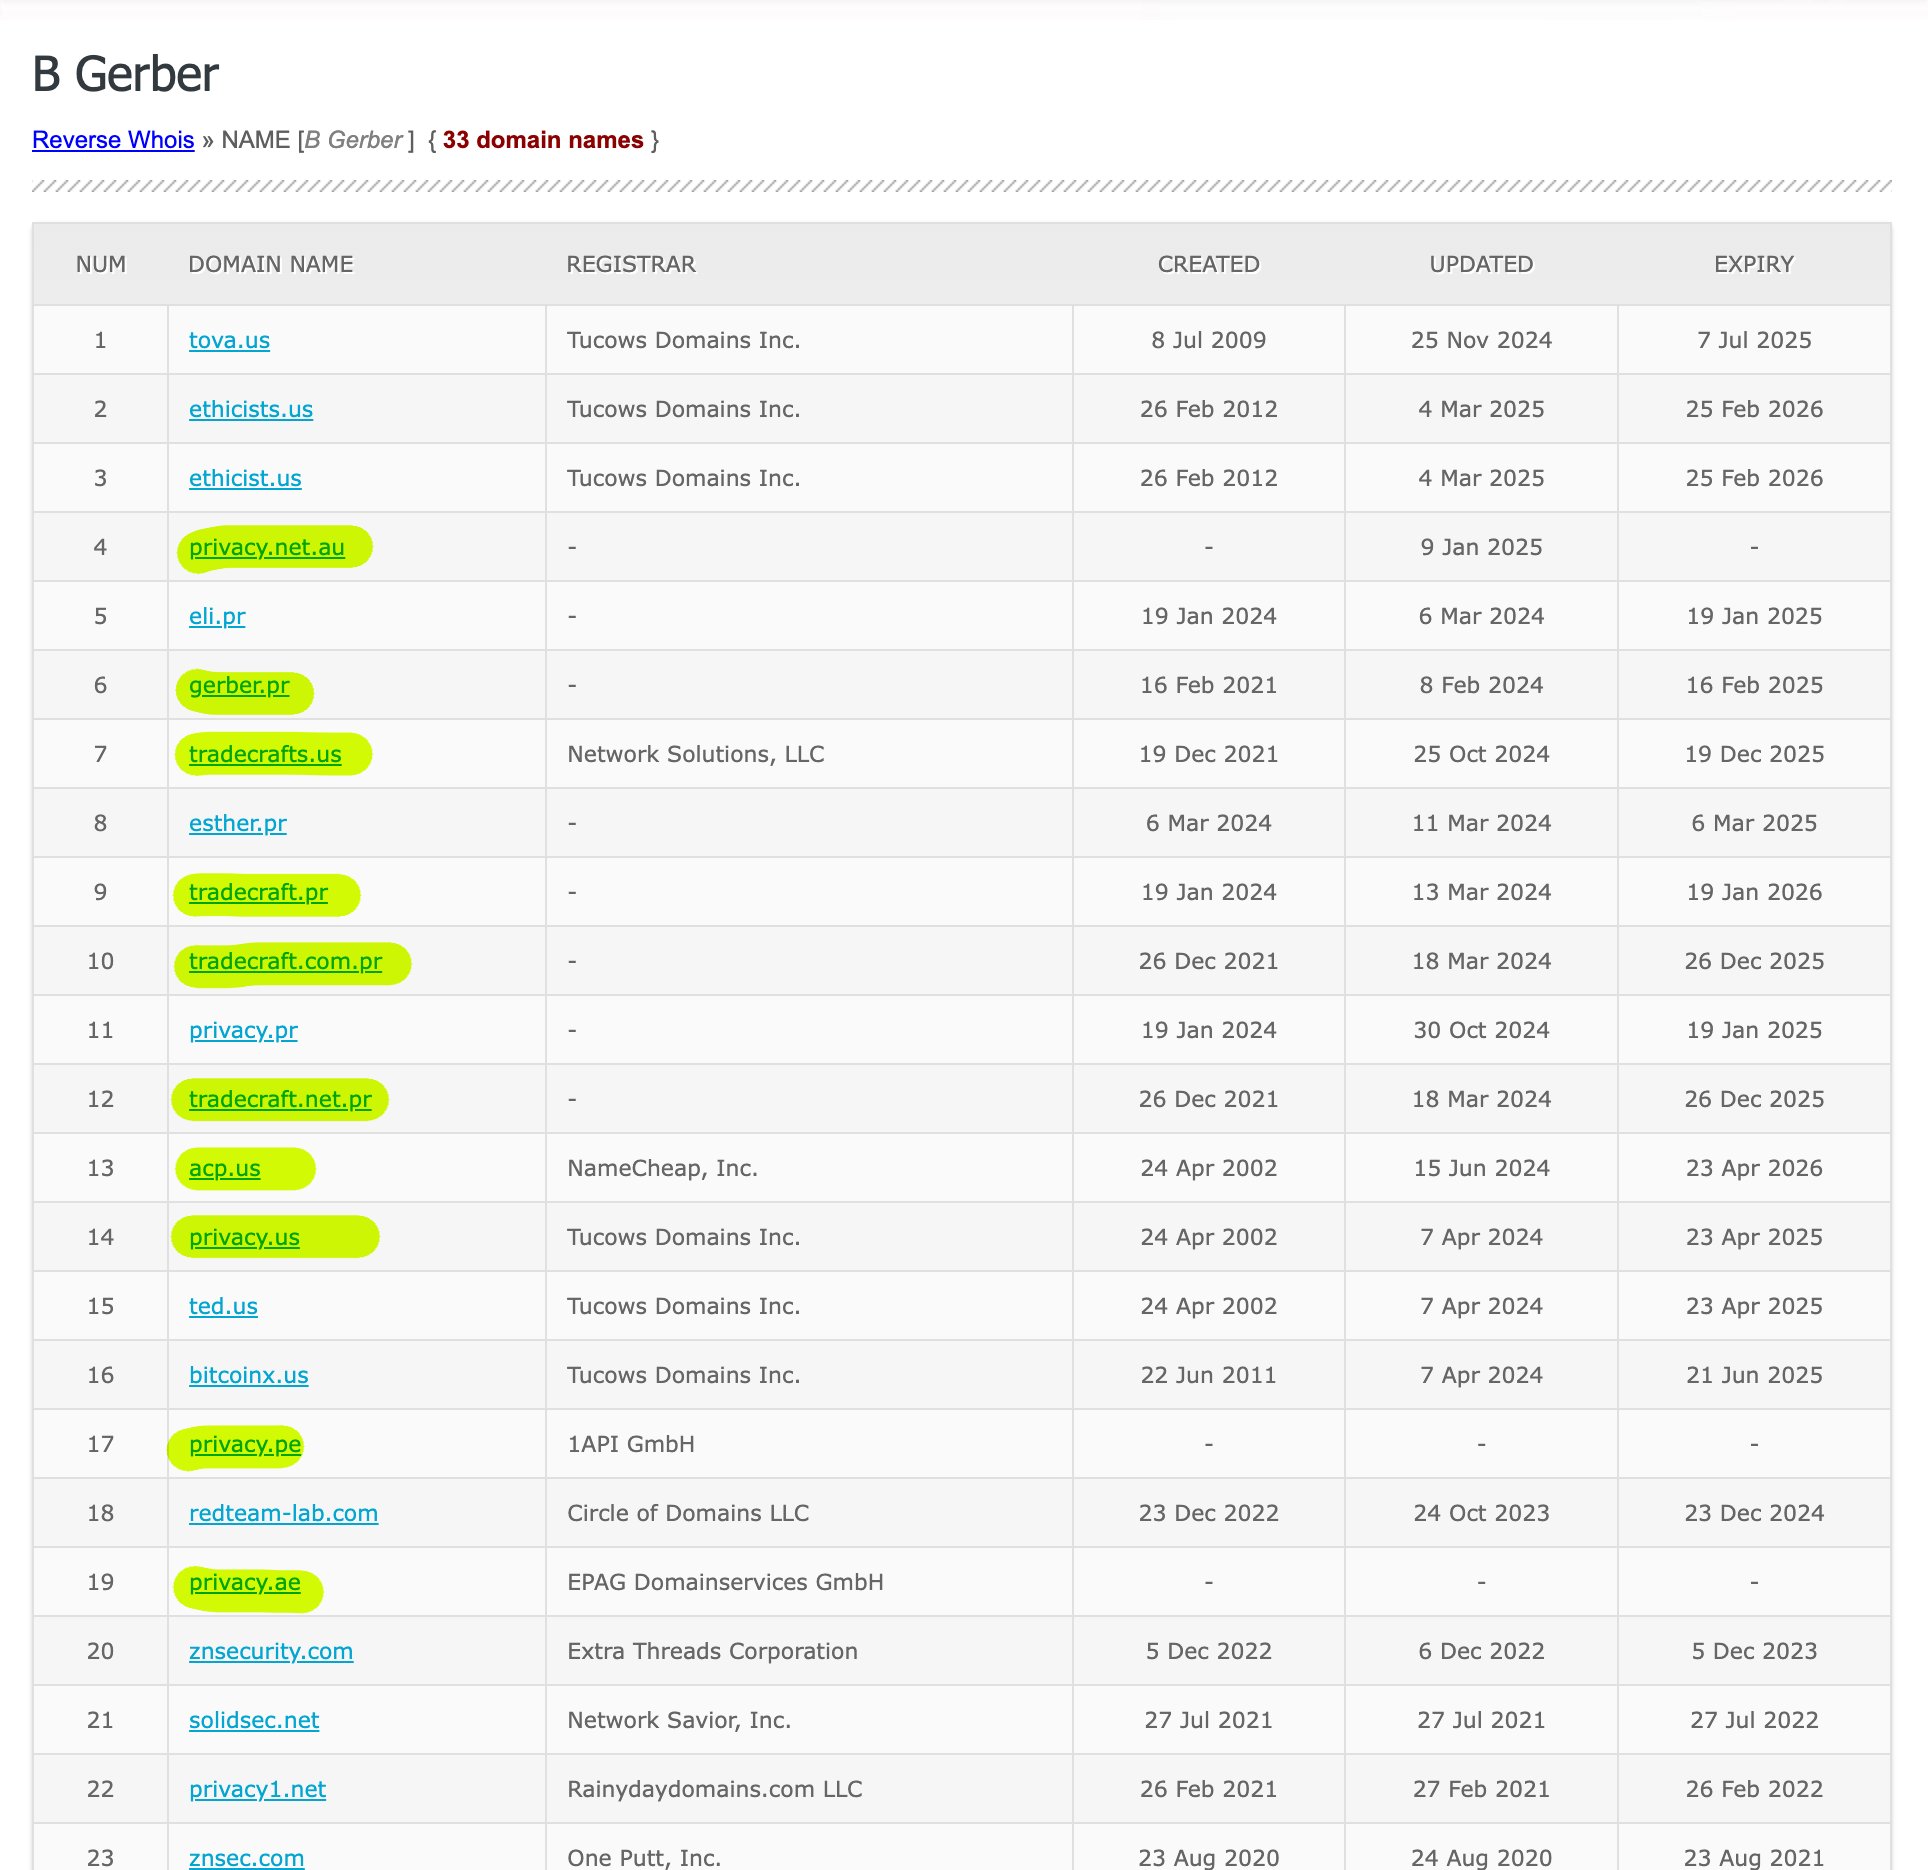Open the znsec.com domain link

pyautogui.click(x=246, y=1857)
